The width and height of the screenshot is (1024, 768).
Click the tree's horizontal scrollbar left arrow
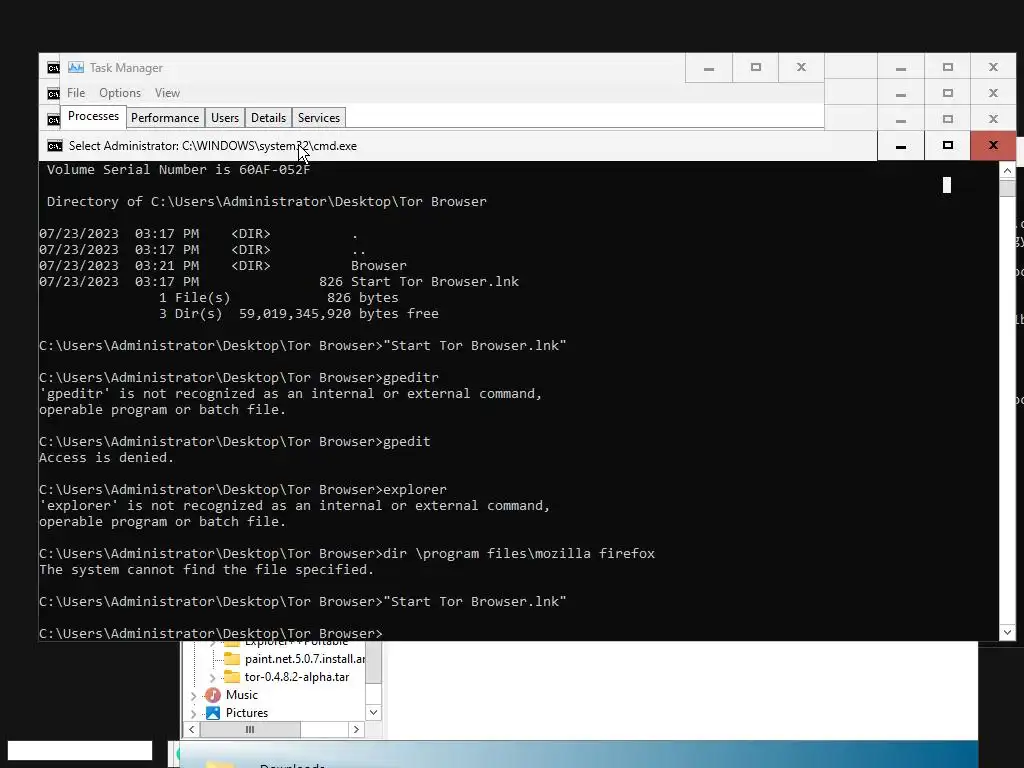click(191, 729)
